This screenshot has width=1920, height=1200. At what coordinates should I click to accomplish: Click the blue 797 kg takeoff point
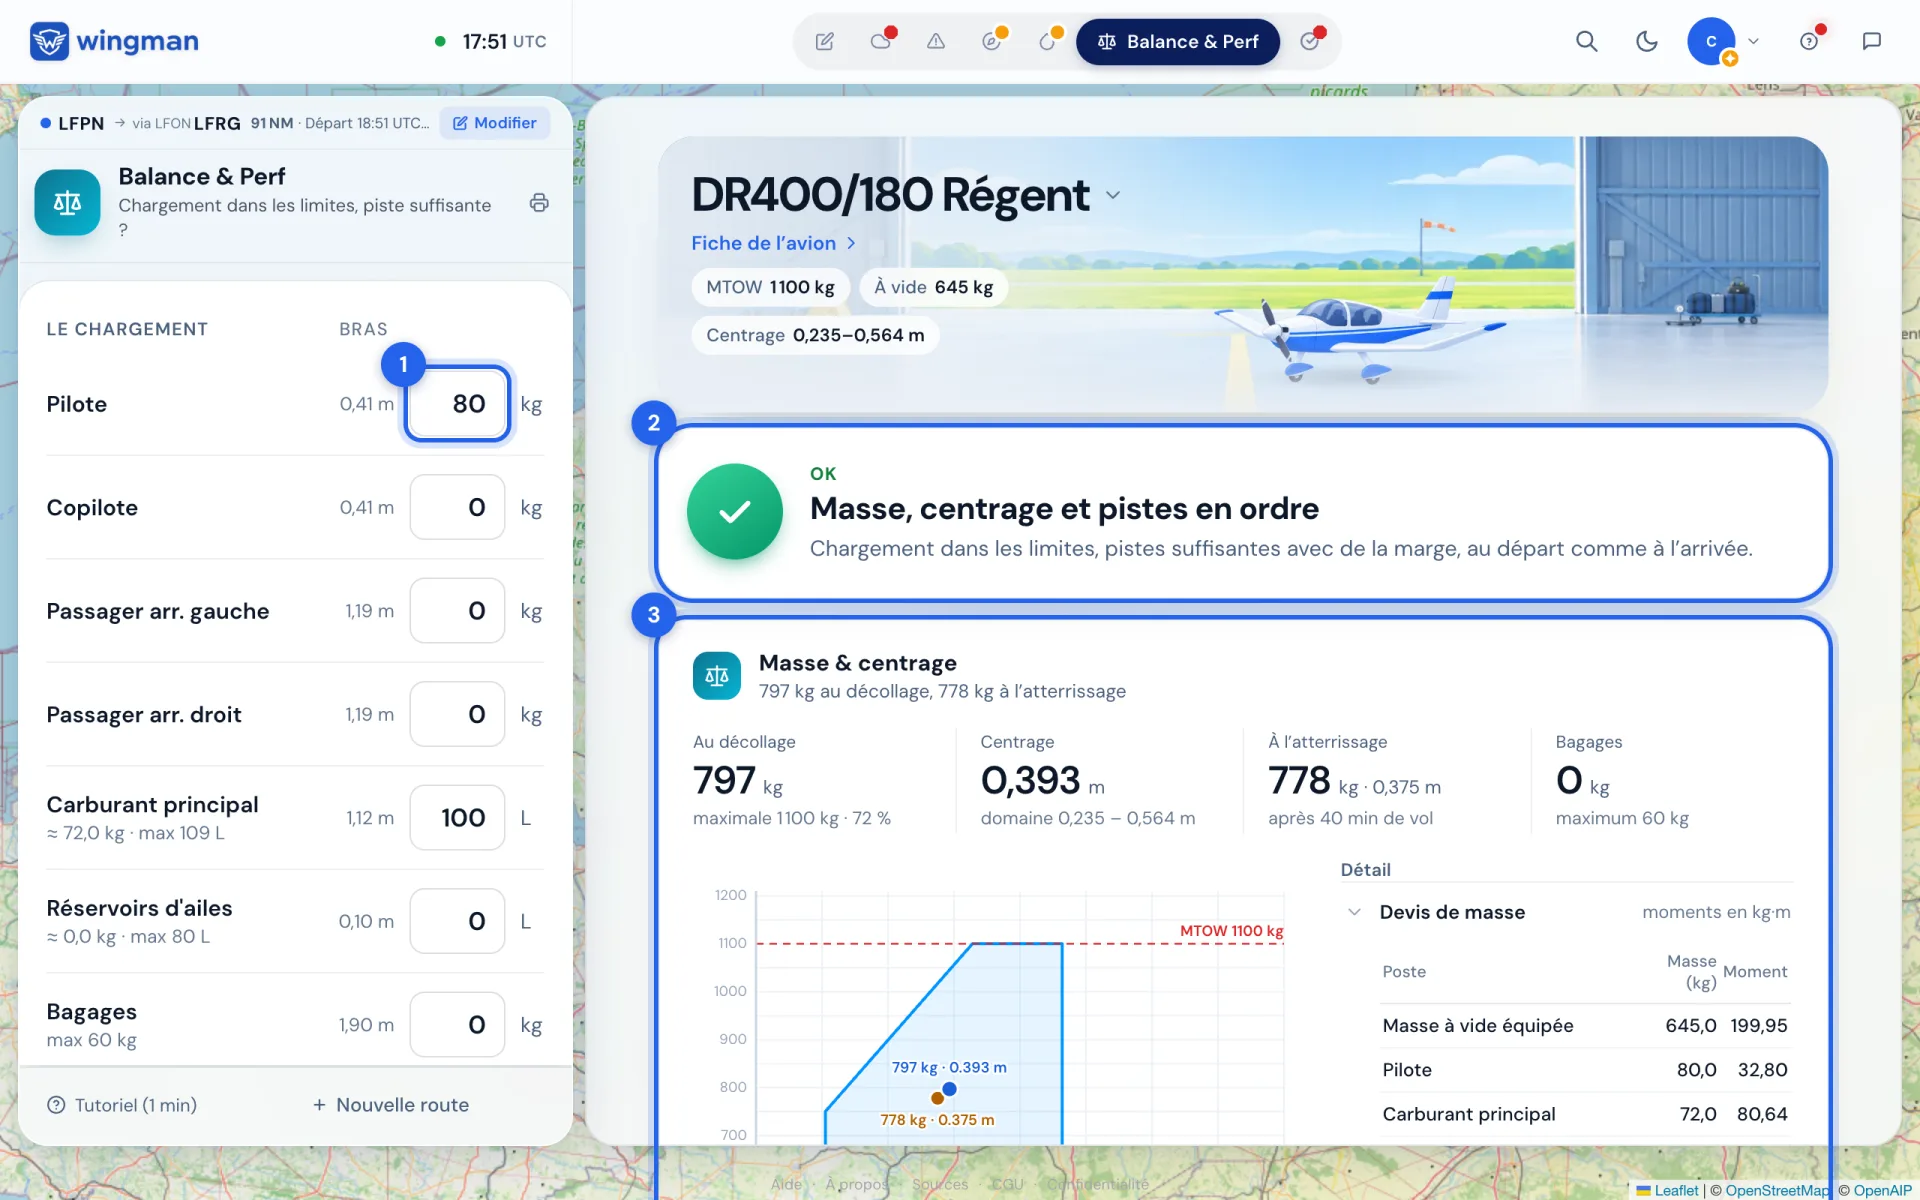(x=950, y=1089)
